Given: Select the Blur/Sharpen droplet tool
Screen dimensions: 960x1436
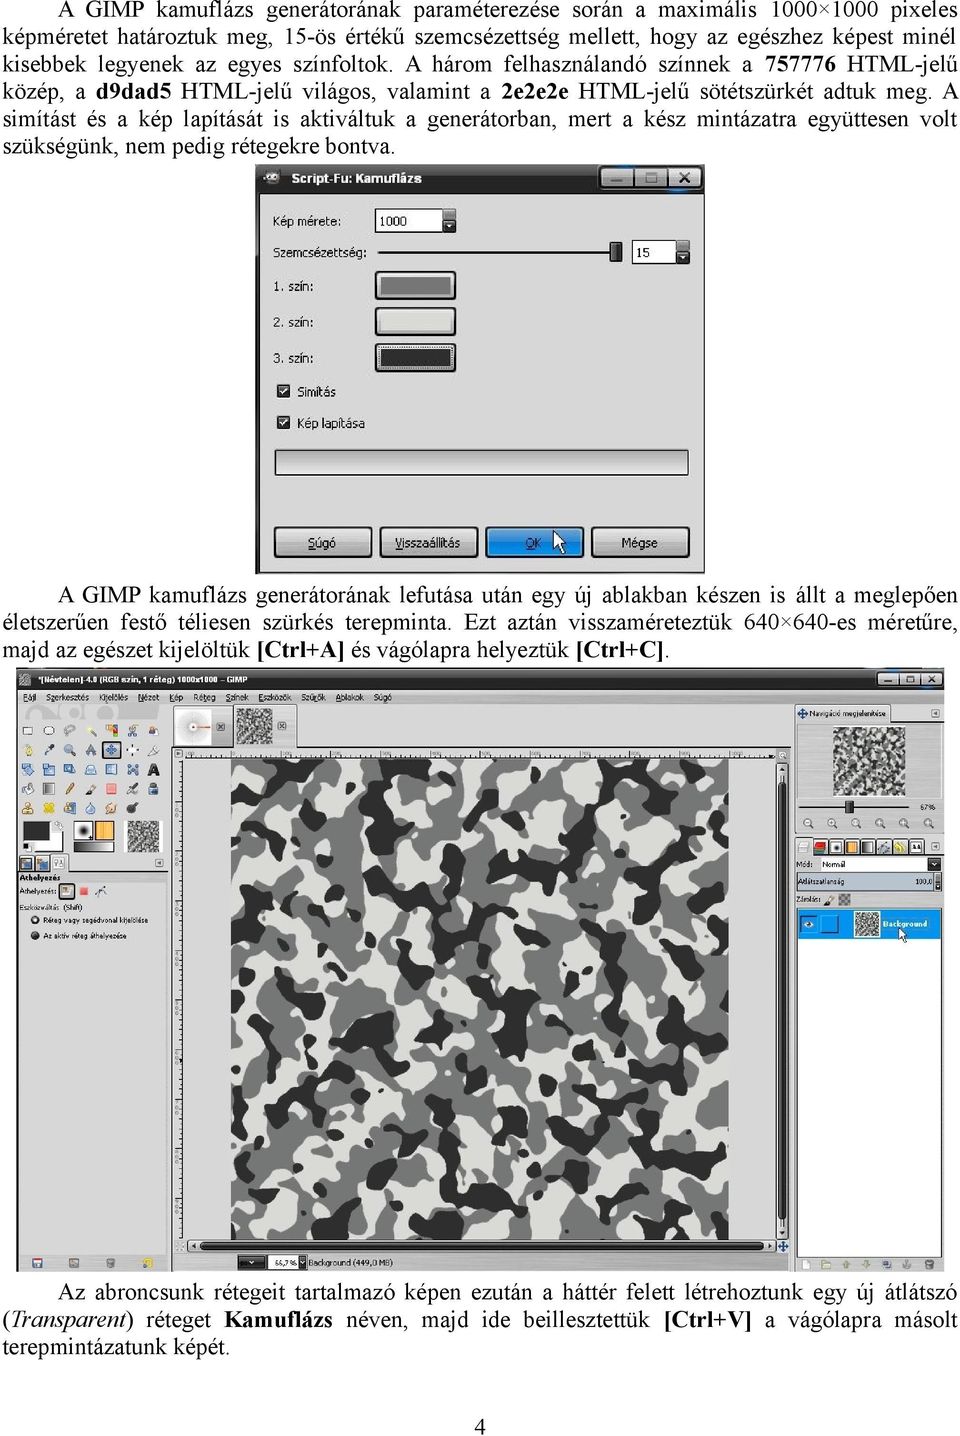Looking at the screenshot, I should (91, 808).
